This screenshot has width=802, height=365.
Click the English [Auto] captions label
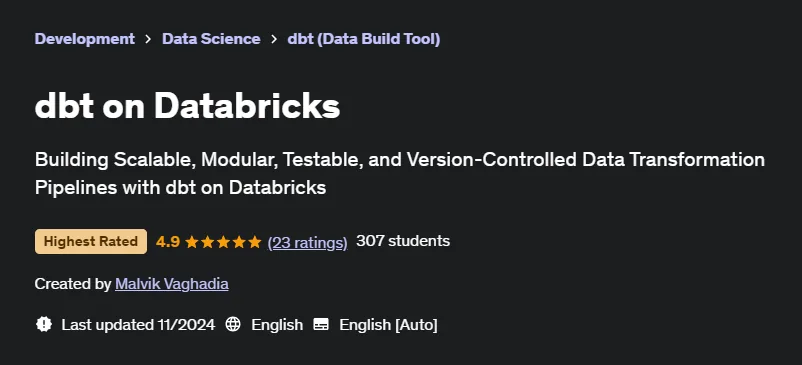click(388, 325)
